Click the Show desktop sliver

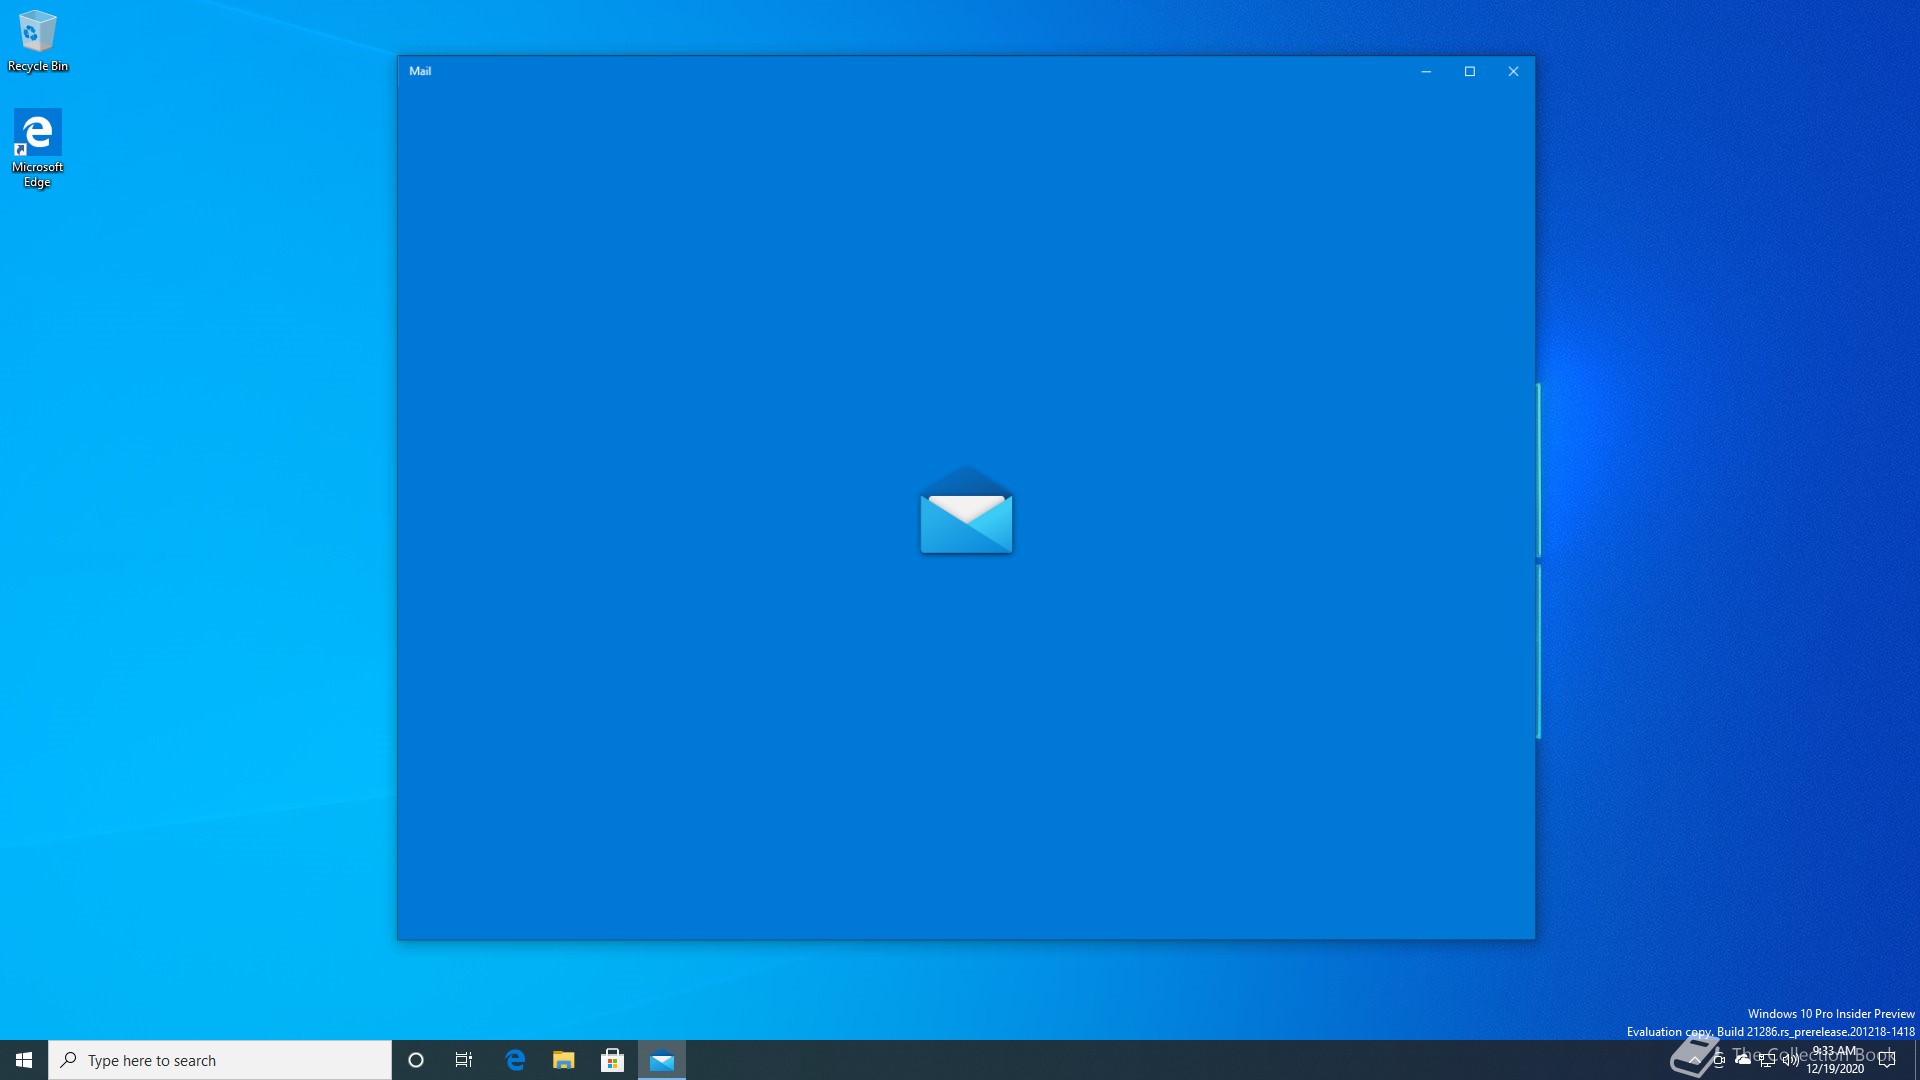tap(1916, 1060)
